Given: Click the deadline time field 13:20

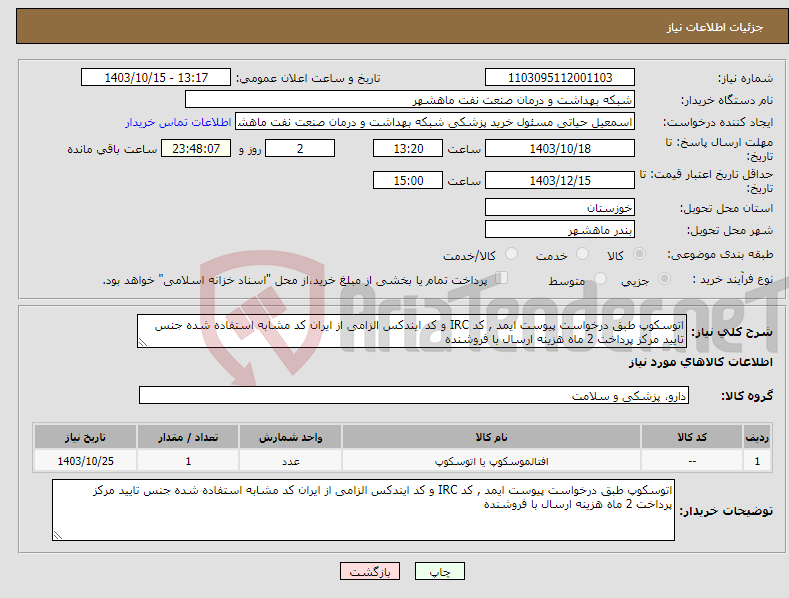Looking at the screenshot, I should point(408,148).
